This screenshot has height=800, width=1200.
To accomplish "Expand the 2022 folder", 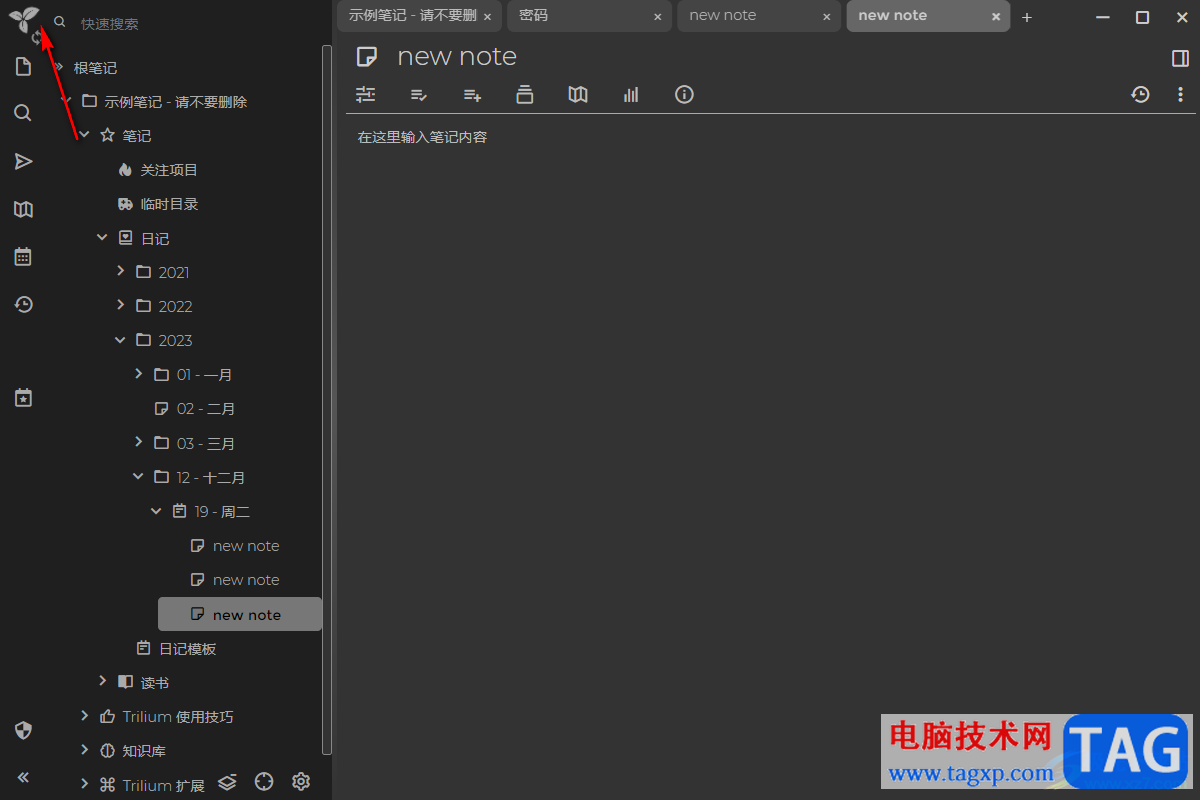I will pyautogui.click(x=120, y=306).
